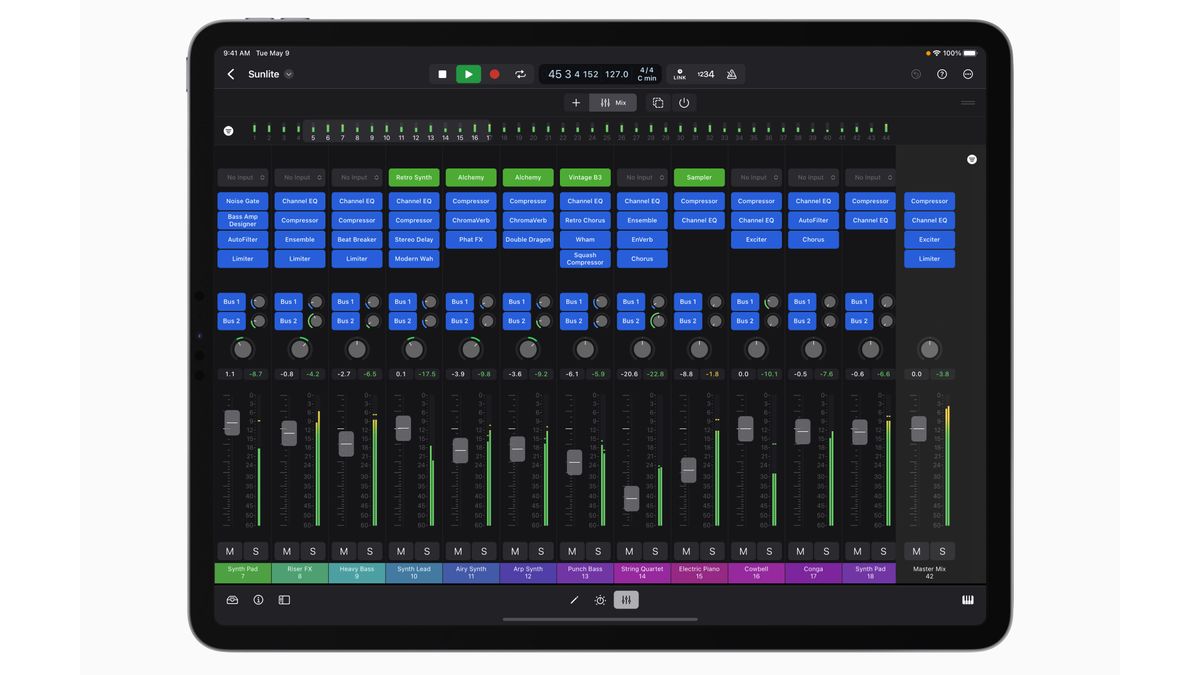Open the more options menu top right
Image resolution: width=1200 pixels, height=675 pixels.
[967, 74]
